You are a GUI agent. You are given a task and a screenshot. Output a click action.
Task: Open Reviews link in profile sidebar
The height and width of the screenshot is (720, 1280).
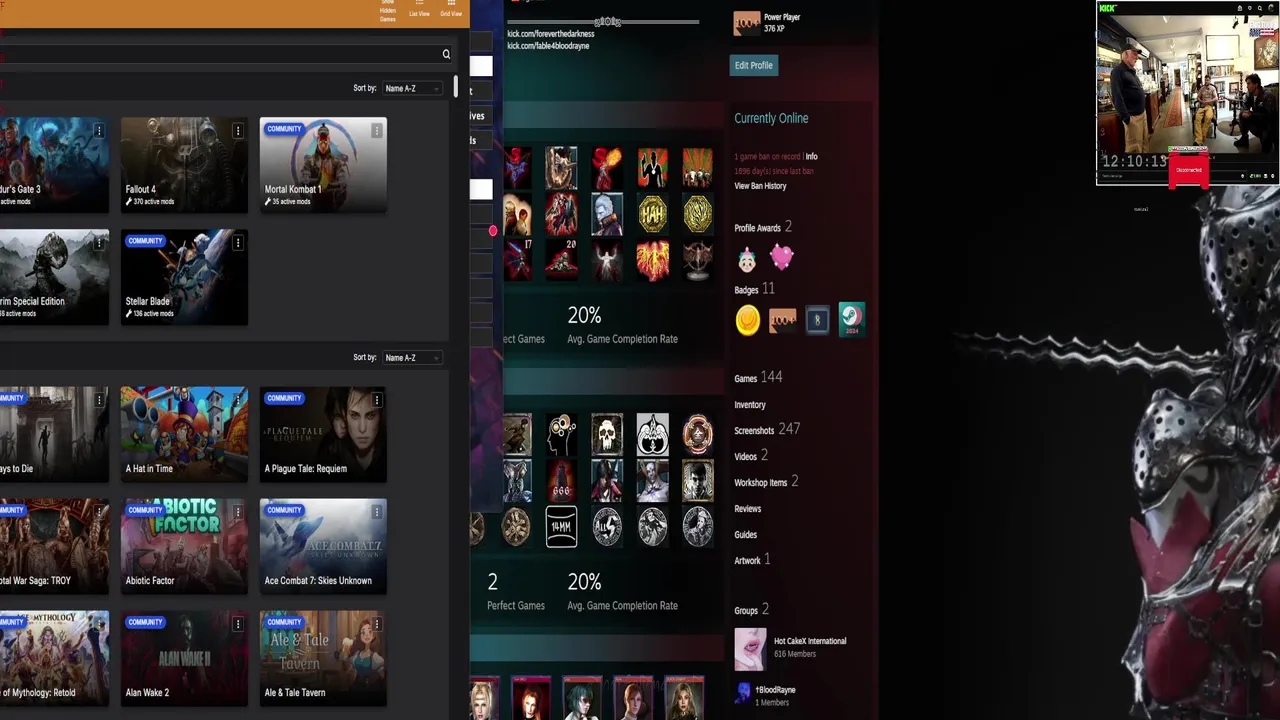click(748, 509)
